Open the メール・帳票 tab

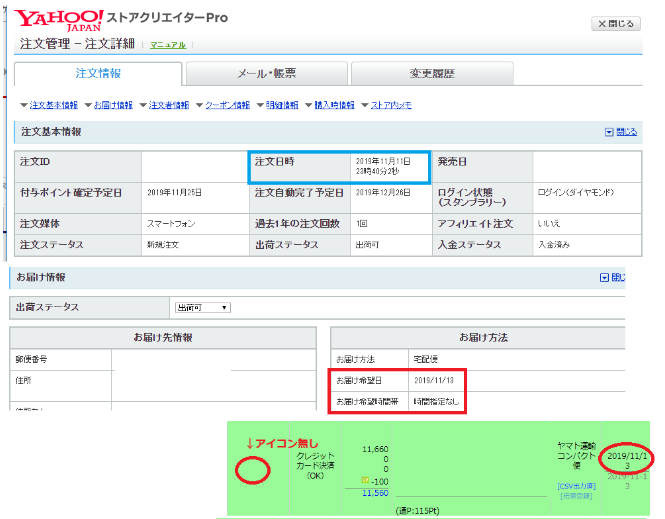tap(265, 73)
